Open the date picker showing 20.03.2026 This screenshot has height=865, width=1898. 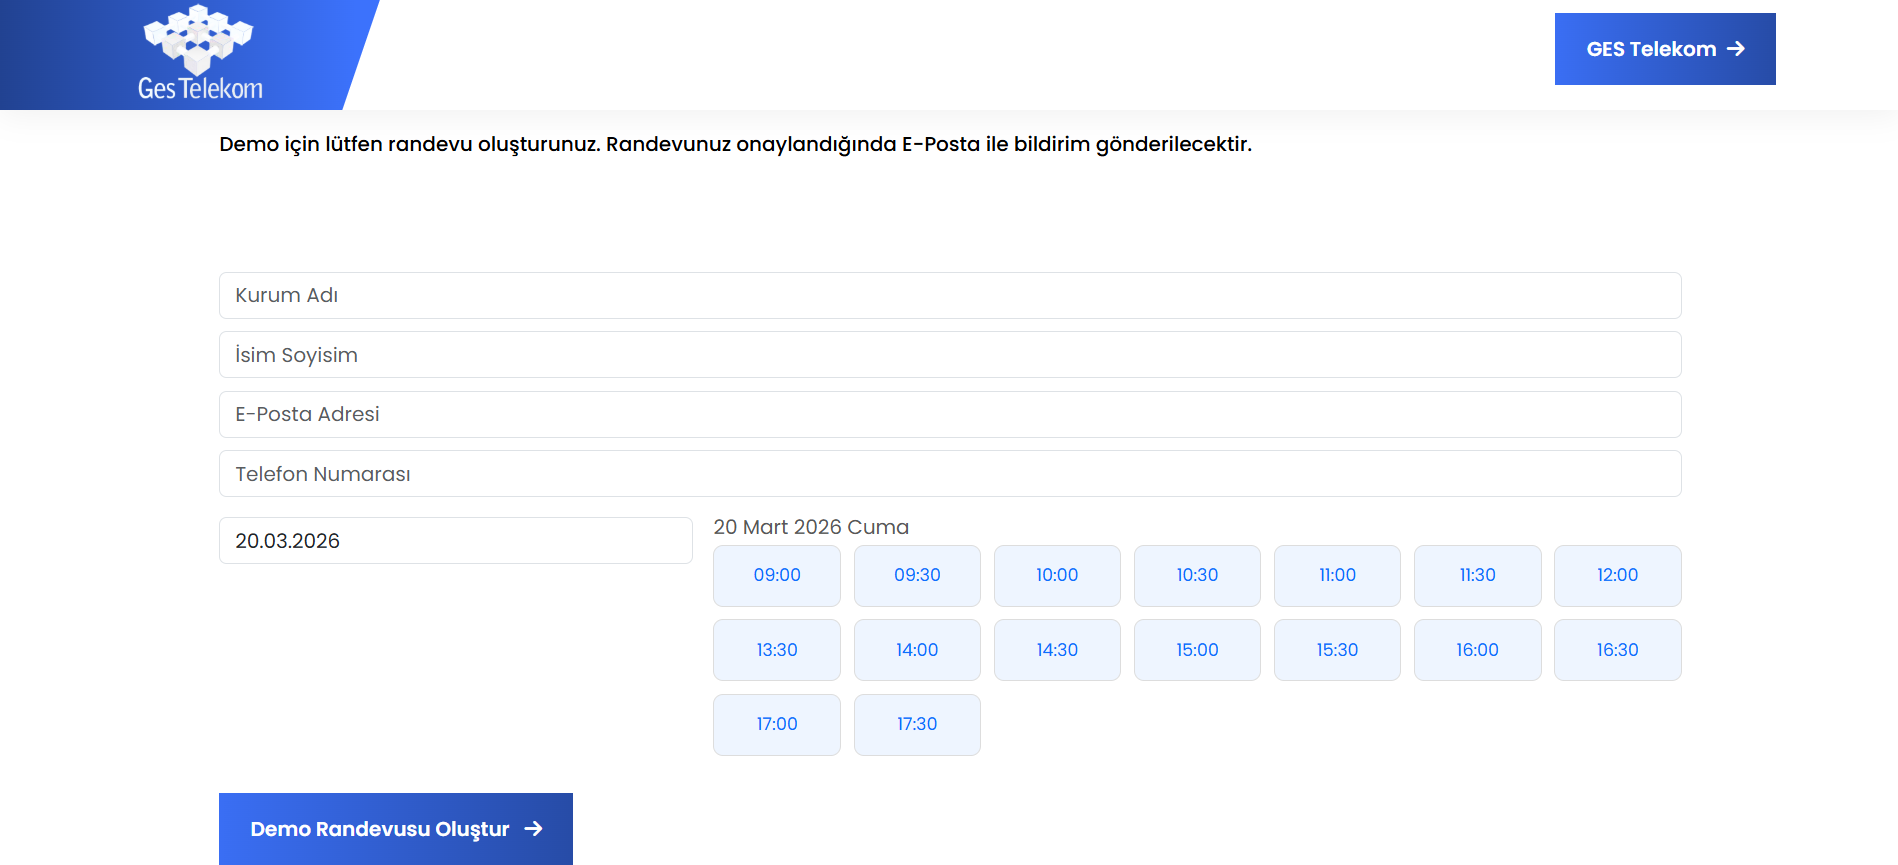click(x=455, y=541)
